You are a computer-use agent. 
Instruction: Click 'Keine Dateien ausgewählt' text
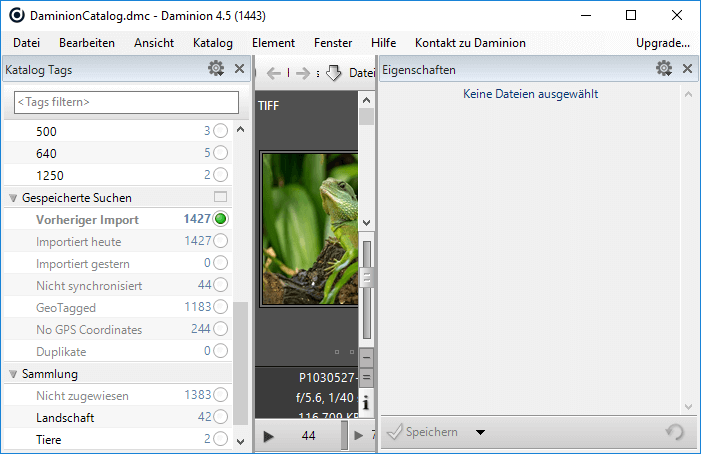[530, 94]
